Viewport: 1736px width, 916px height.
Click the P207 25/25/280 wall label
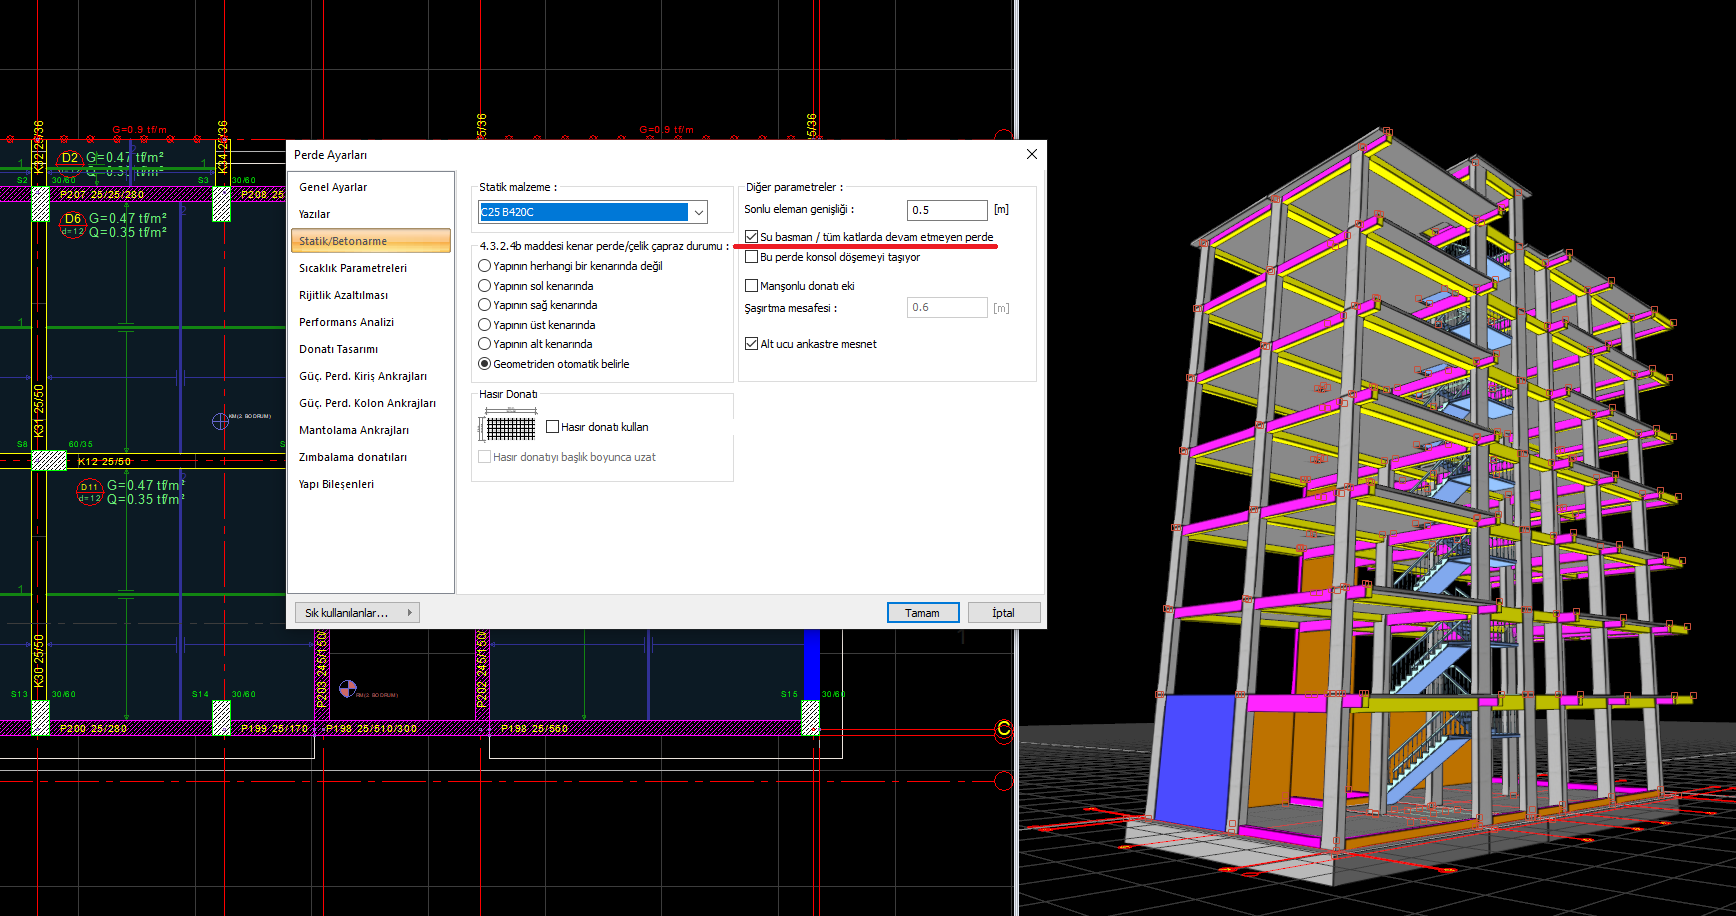102,195
